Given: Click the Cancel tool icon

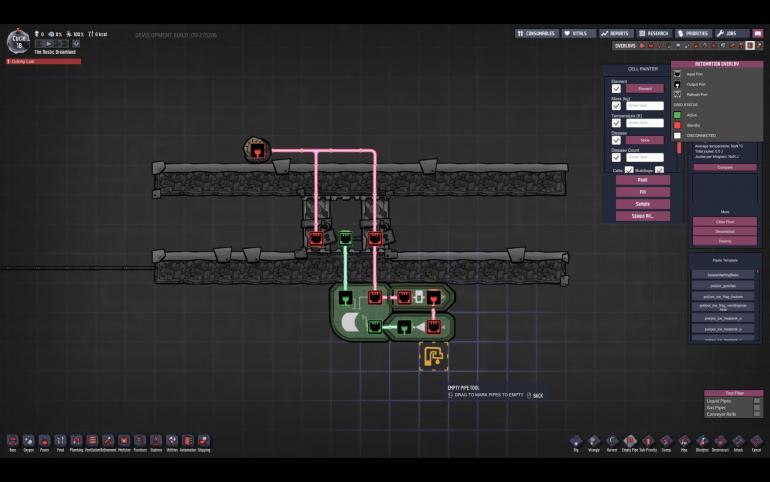Looking at the screenshot, I should (756, 441).
